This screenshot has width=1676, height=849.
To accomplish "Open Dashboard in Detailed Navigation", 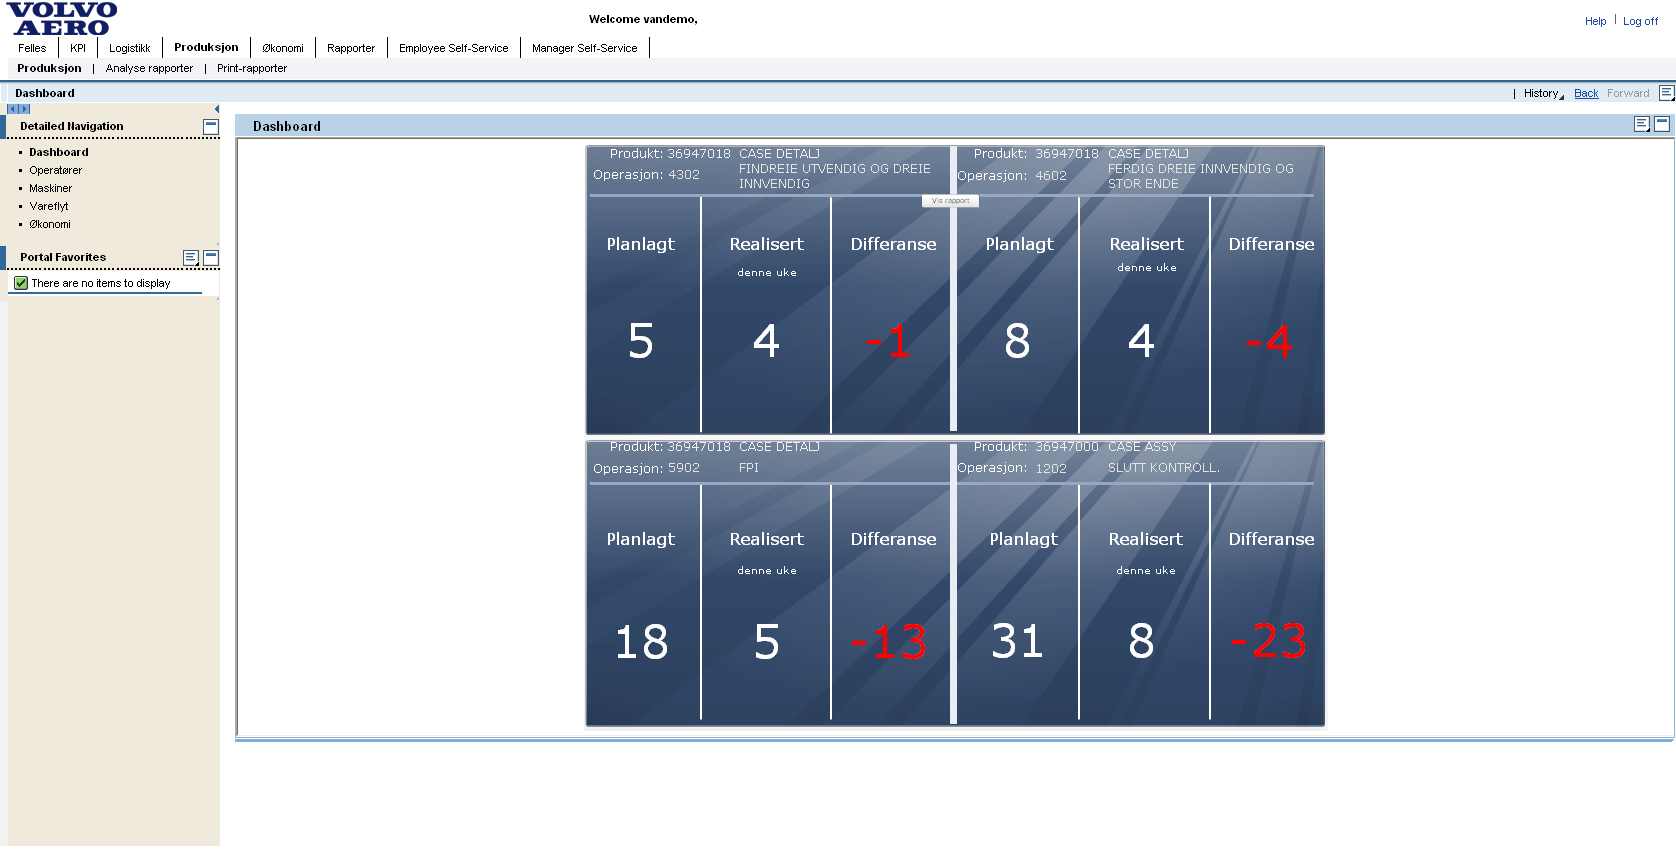I will point(58,152).
